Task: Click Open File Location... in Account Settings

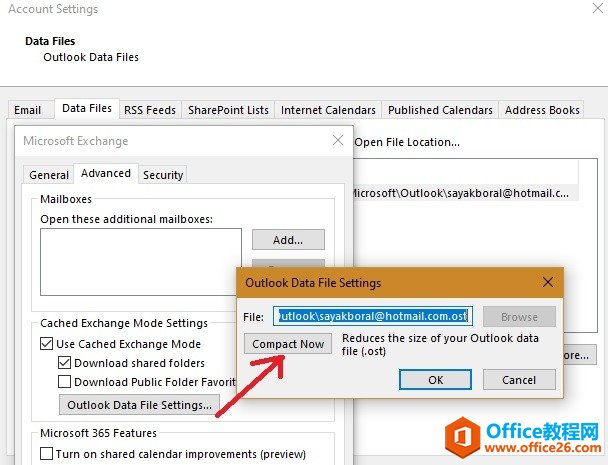Action: click(x=407, y=142)
